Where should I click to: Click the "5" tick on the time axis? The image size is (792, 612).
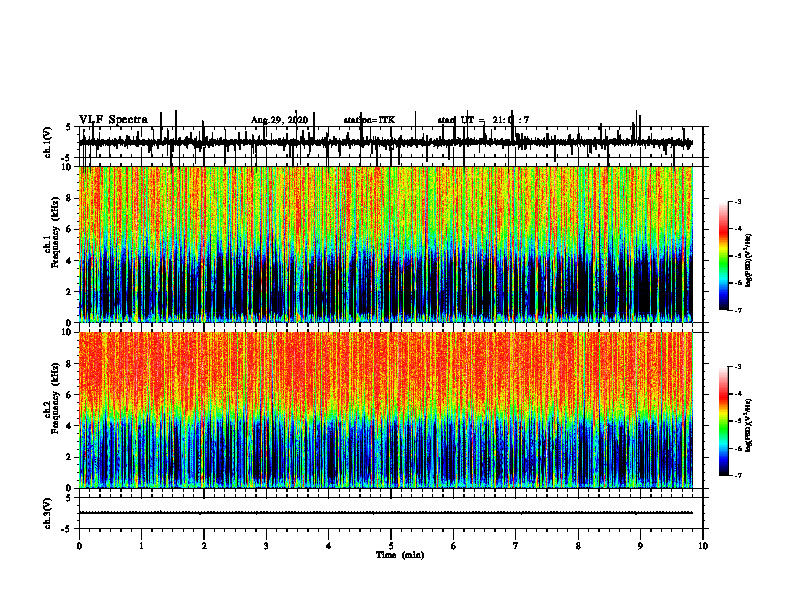pyautogui.click(x=391, y=546)
